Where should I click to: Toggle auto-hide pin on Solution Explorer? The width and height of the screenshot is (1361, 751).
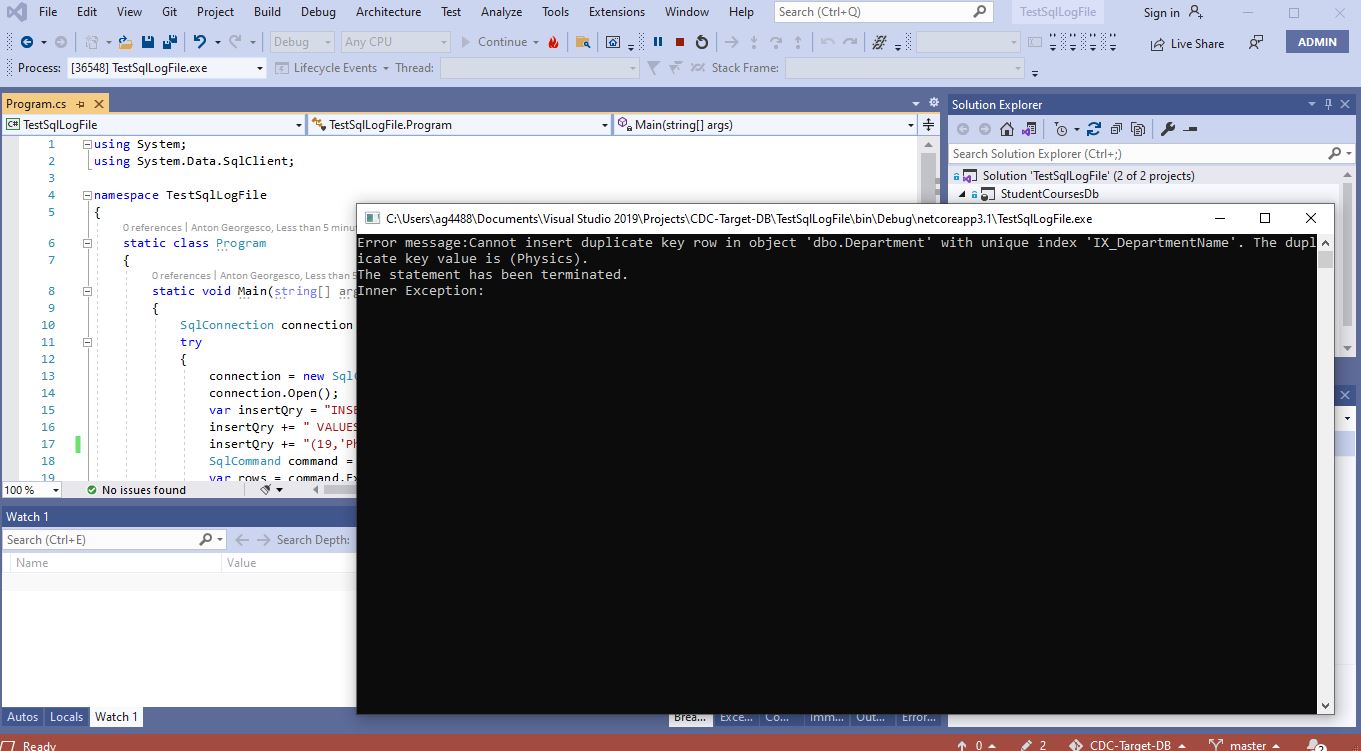1329,104
